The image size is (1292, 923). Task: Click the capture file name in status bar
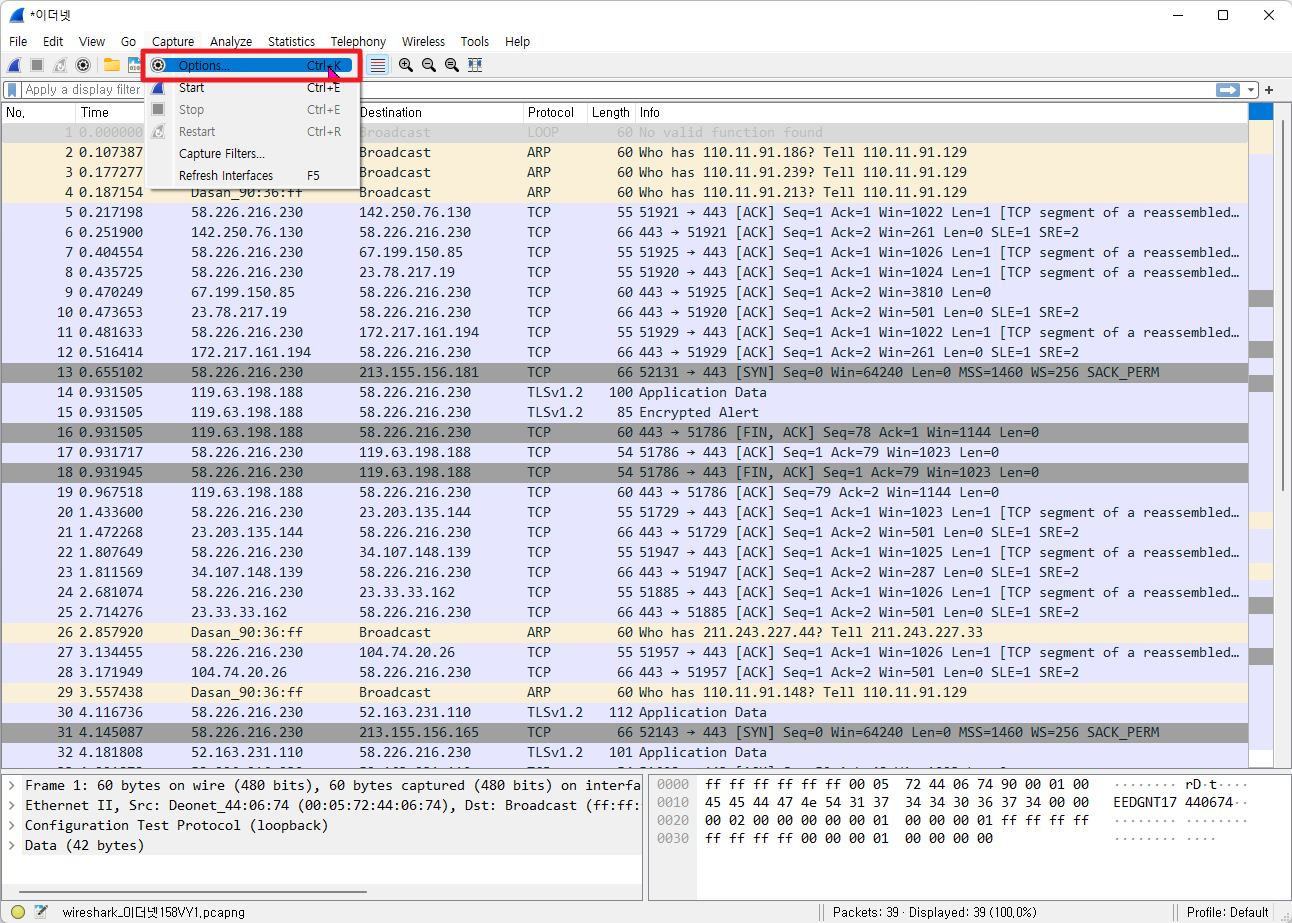(154, 912)
